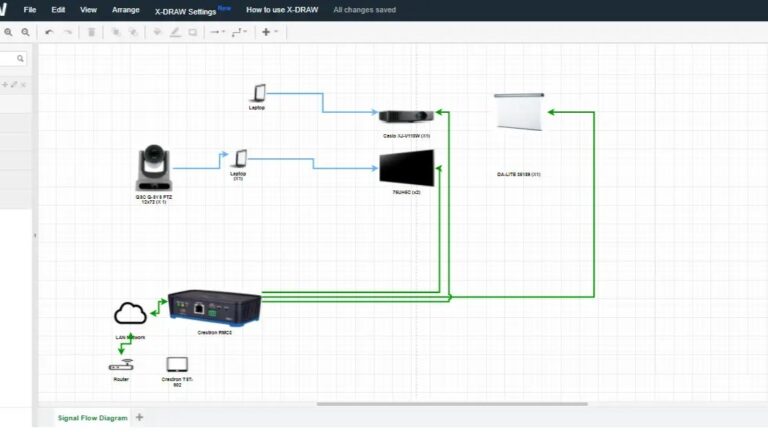Toggle the shadow rectangle icon
The image size is (768, 432).
(193, 32)
